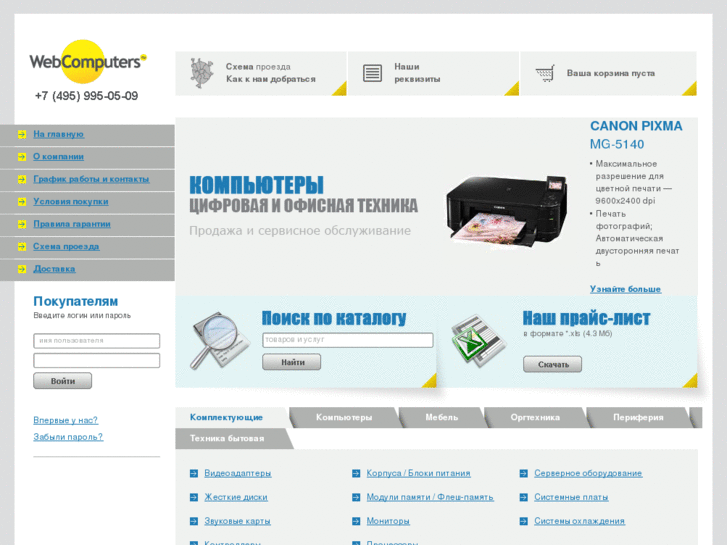Click blue arrow icon beside Жесткие диски
This screenshot has height=545, width=727.
pos(194,497)
